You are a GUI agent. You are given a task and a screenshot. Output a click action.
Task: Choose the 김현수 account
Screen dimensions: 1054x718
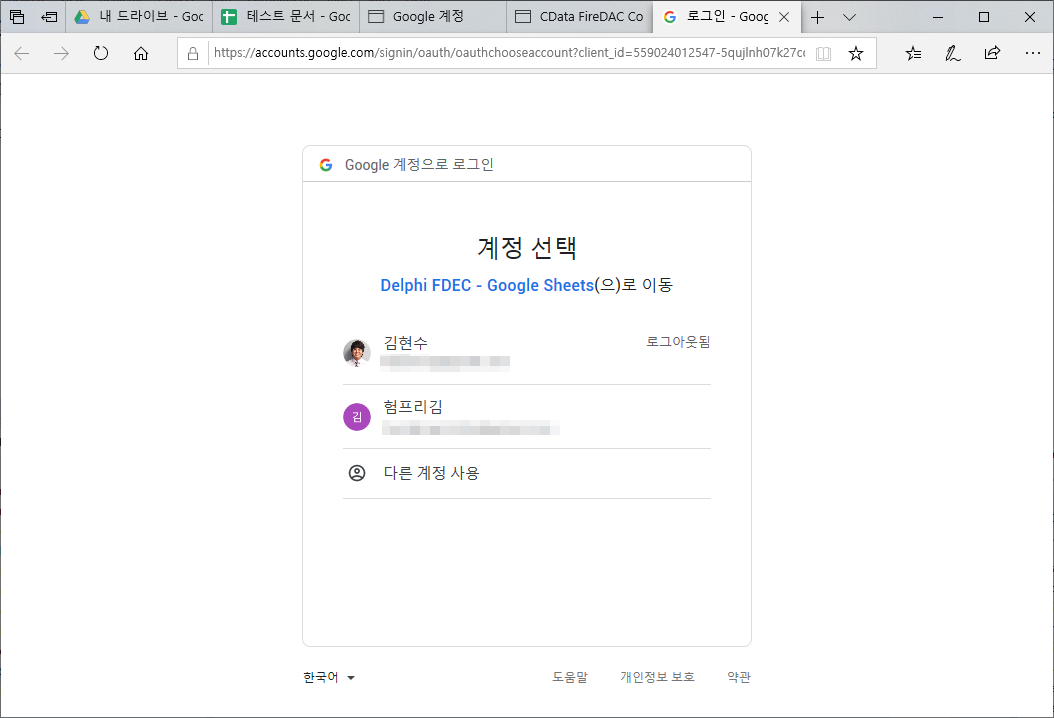pyautogui.click(x=527, y=353)
